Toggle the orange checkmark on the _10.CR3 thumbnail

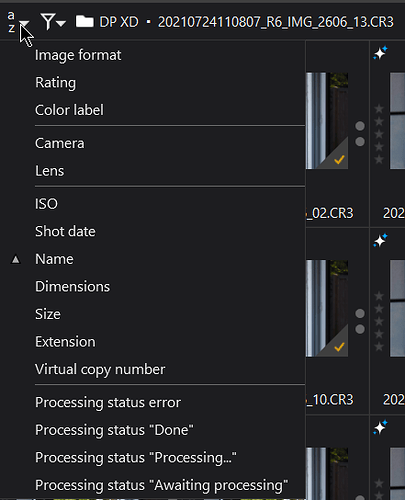click(339, 347)
